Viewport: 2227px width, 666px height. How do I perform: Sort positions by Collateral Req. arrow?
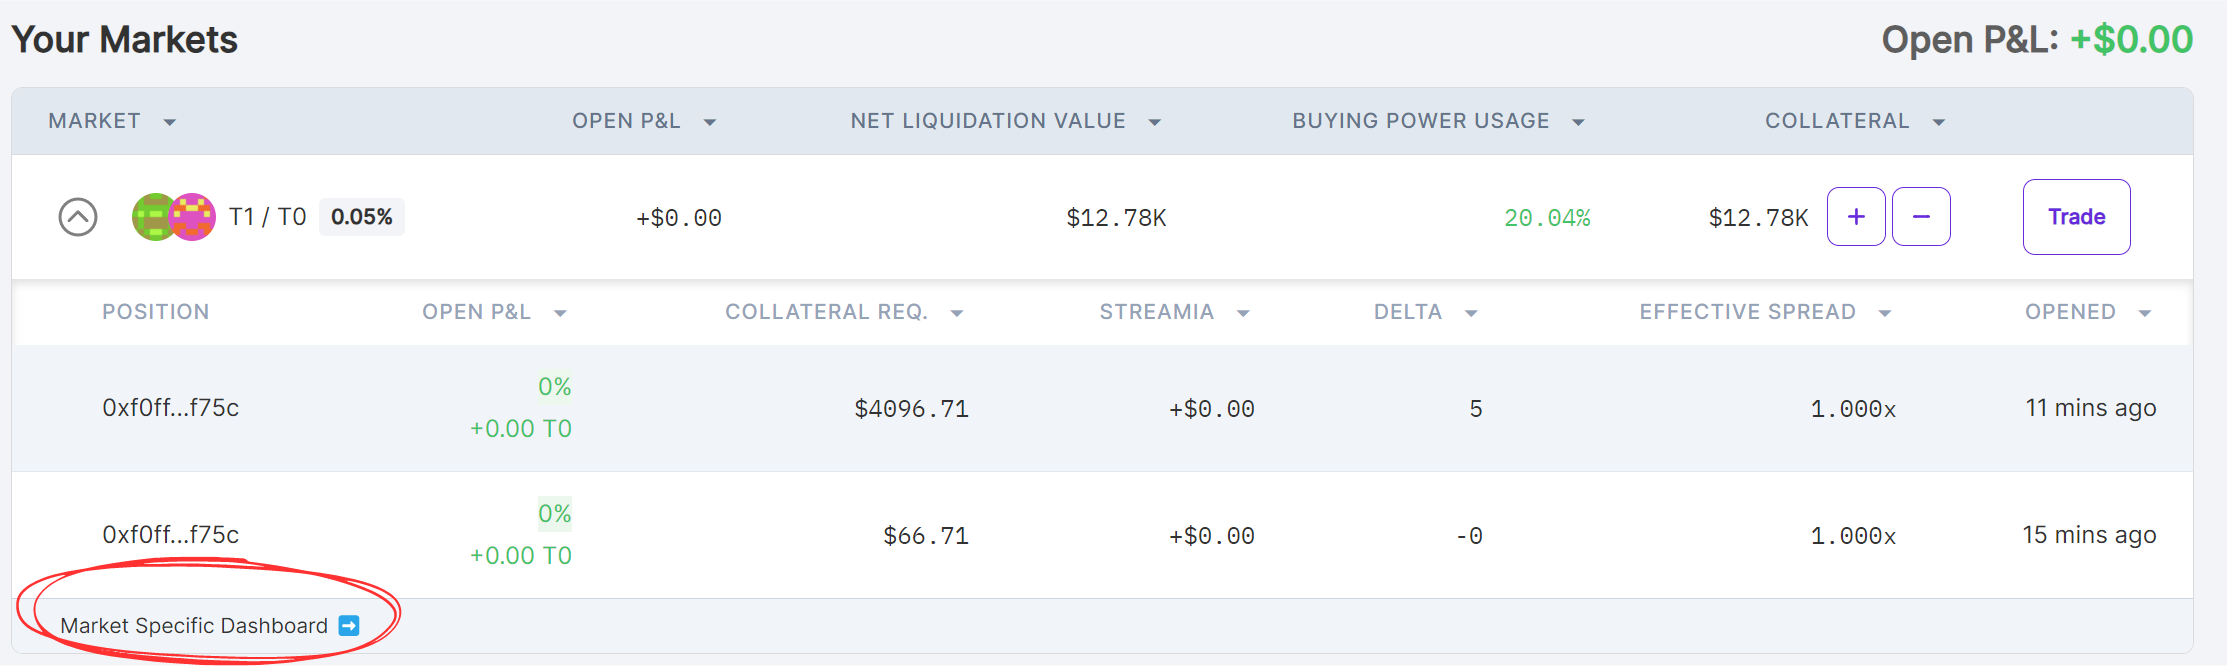point(957,313)
